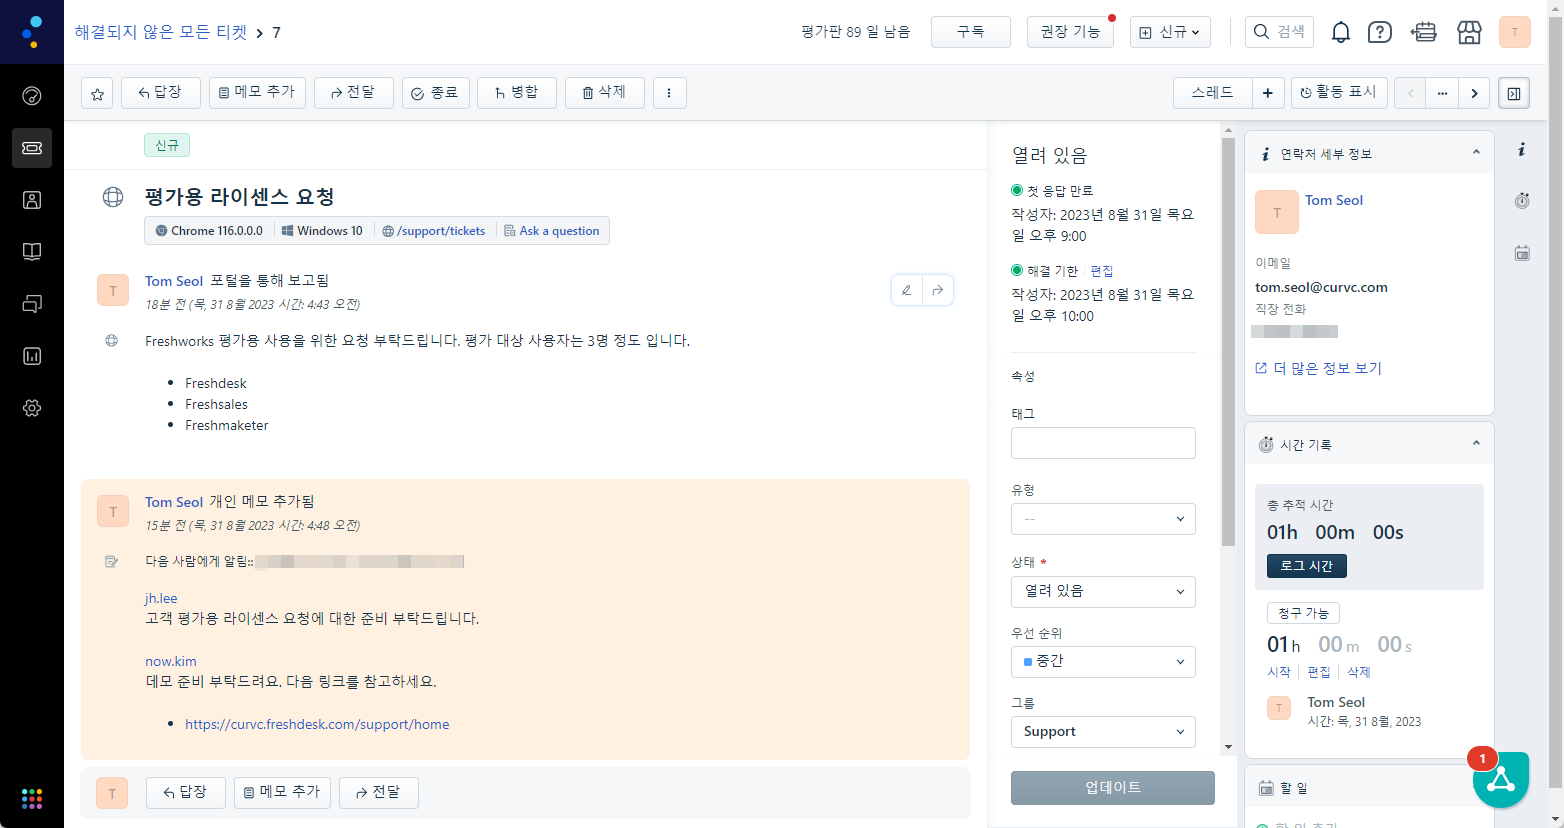Star this ticket as favorite

pyautogui.click(x=97, y=93)
